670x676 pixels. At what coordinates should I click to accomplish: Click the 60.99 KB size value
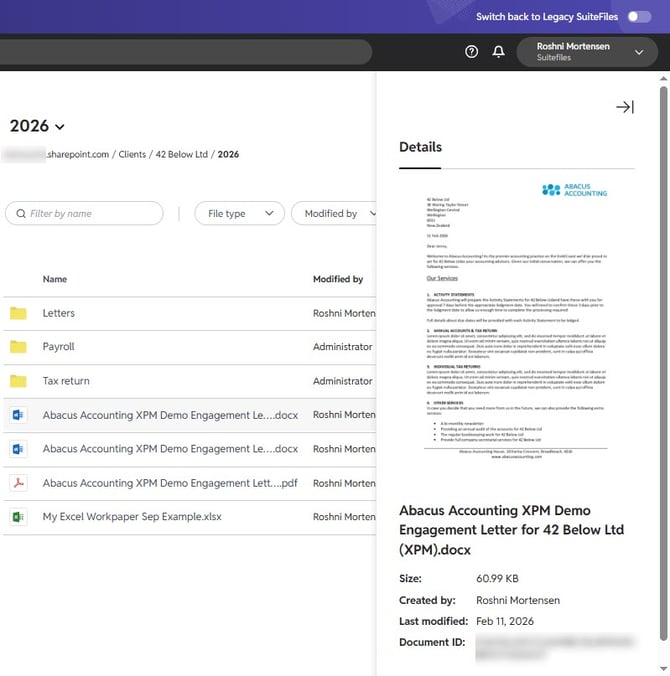(x=497, y=579)
